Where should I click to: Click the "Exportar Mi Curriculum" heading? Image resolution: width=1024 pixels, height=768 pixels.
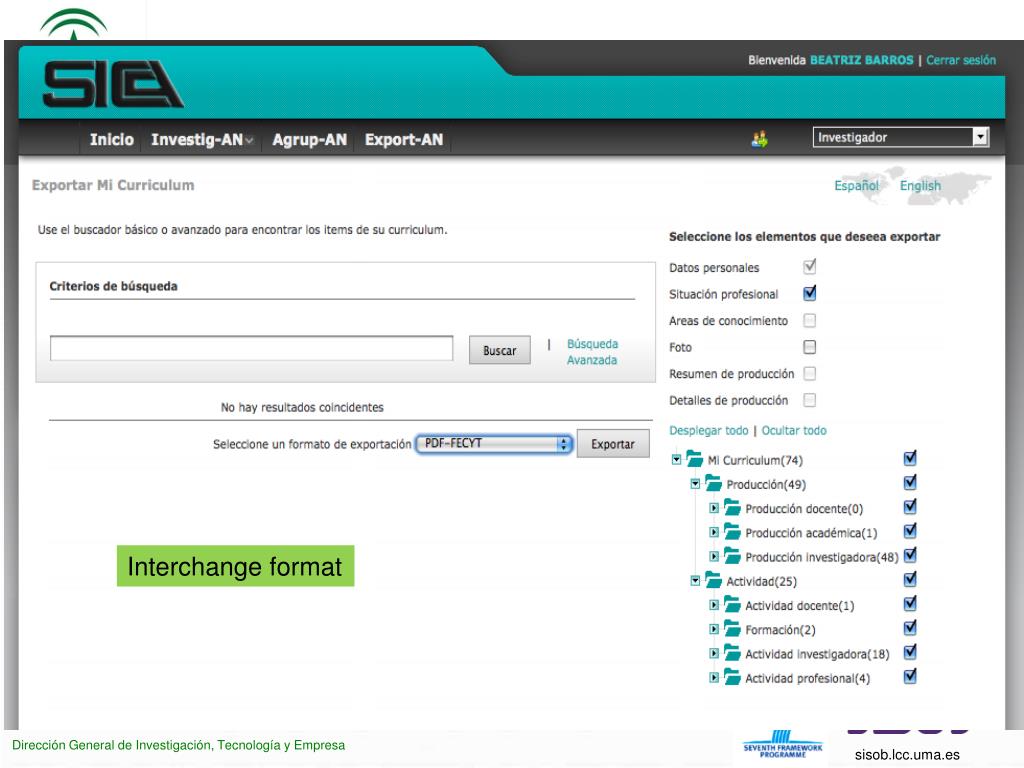[x=113, y=185]
